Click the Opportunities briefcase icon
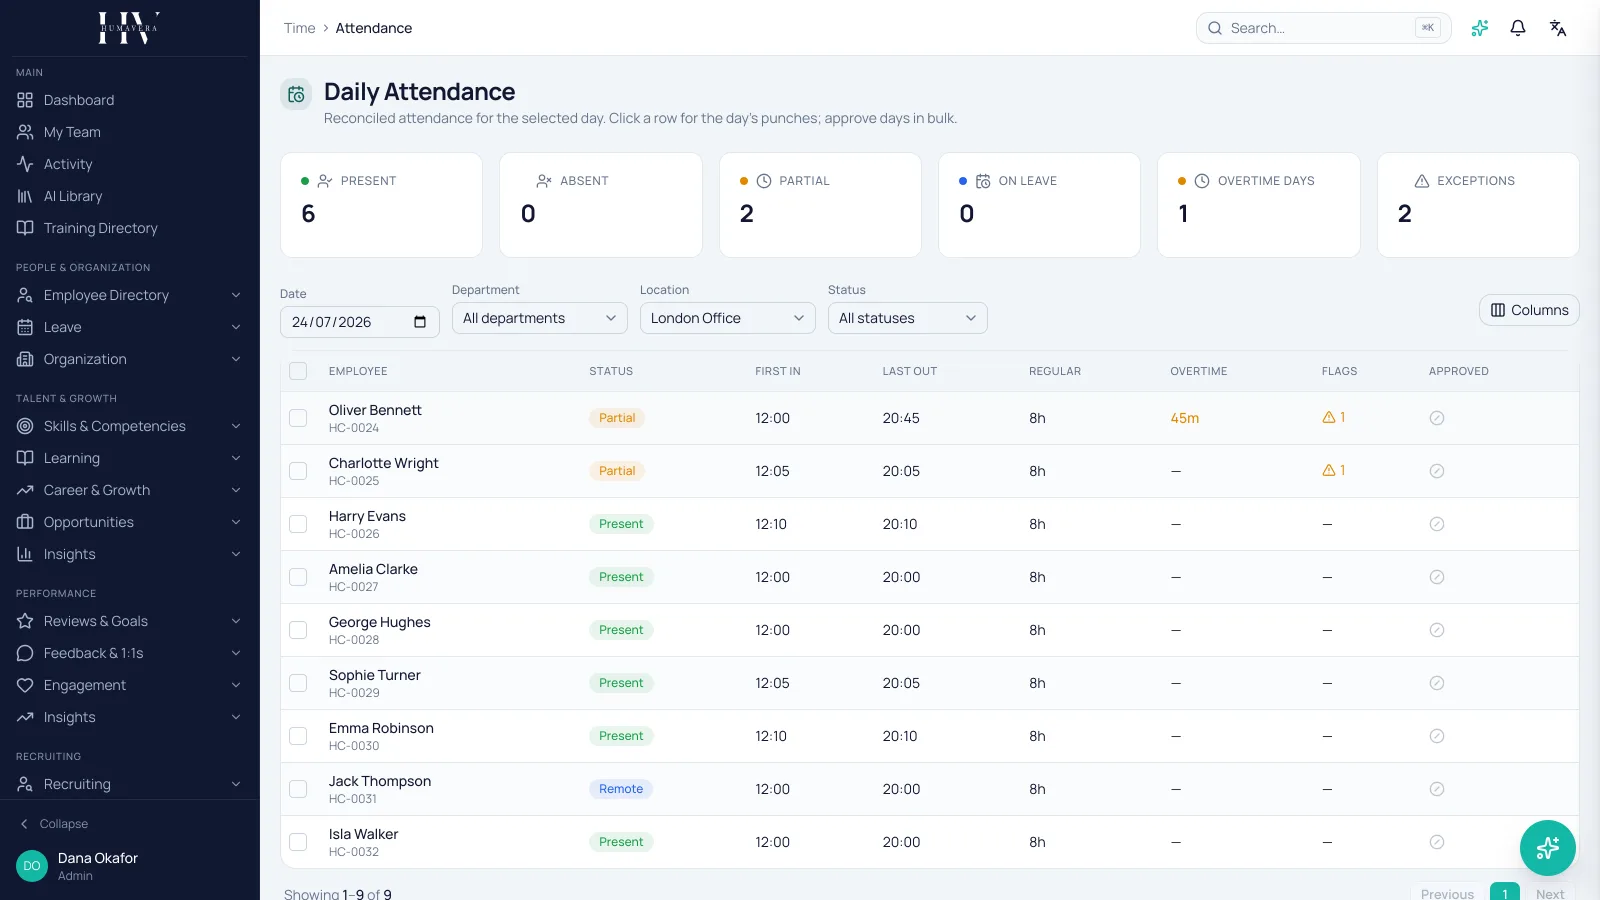 (x=25, y=522)
